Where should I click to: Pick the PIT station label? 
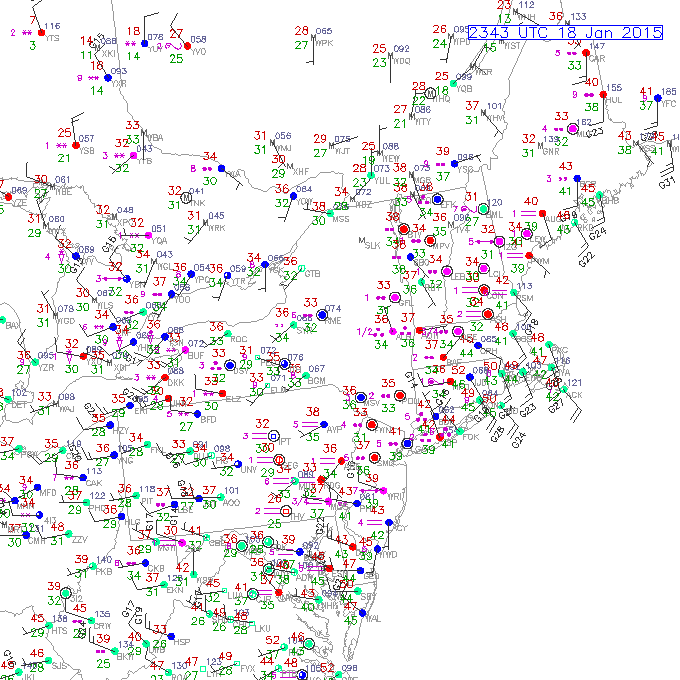coord(147,501)
